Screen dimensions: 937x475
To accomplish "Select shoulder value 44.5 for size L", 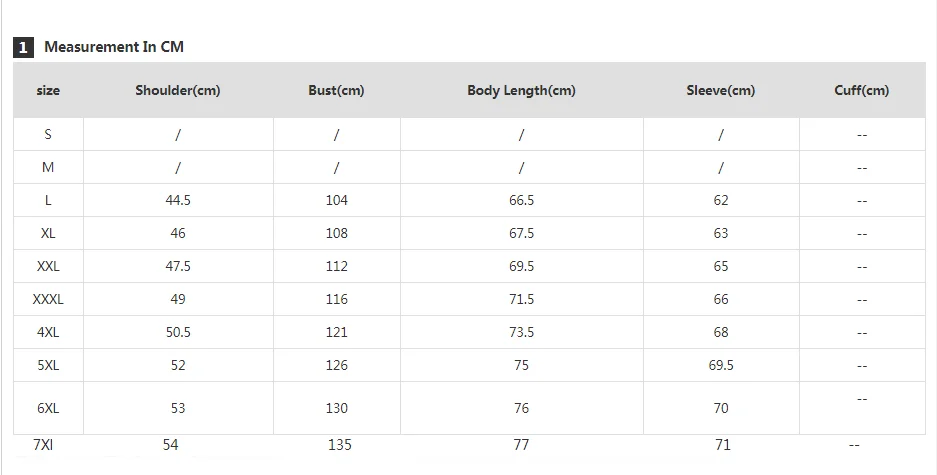I will click(178, 200).
